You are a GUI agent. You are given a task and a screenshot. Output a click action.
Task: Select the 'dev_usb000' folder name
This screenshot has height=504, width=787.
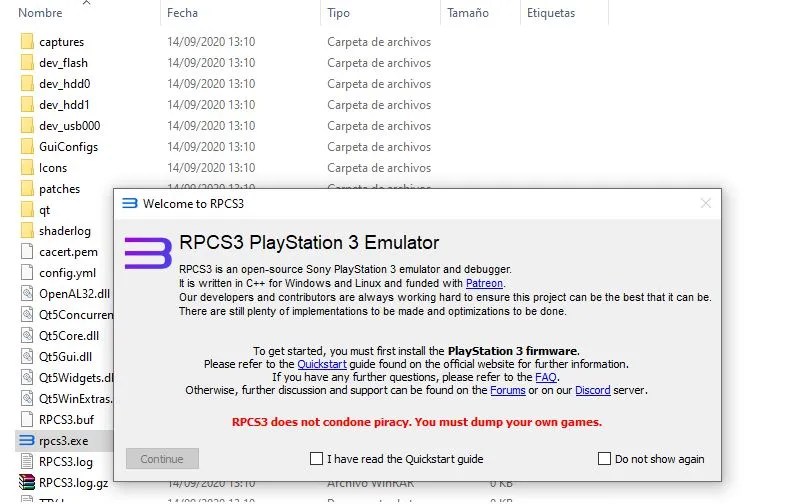[69, 126]
